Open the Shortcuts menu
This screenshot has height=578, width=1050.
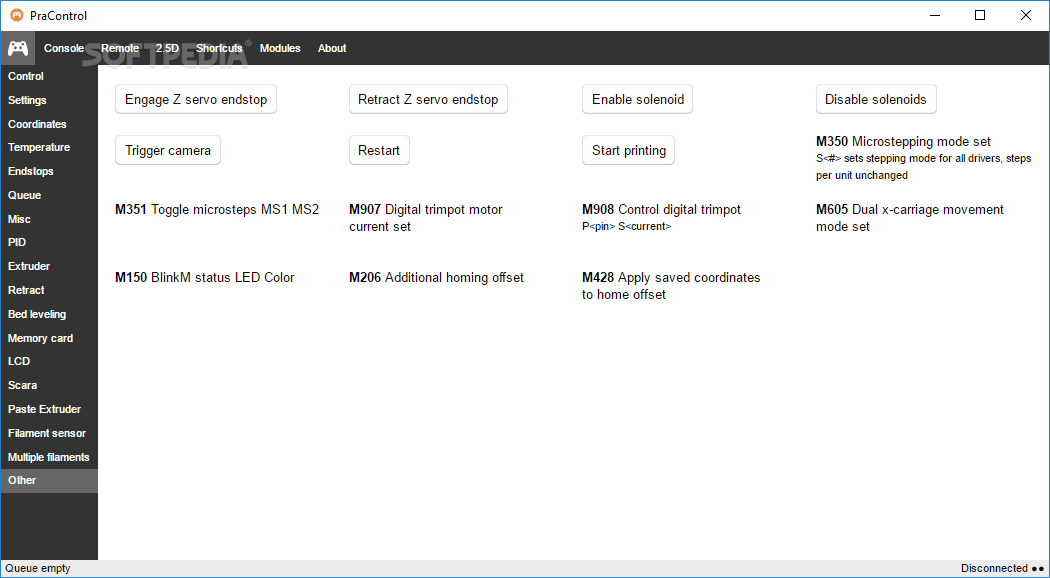click(x=220, y=48)
